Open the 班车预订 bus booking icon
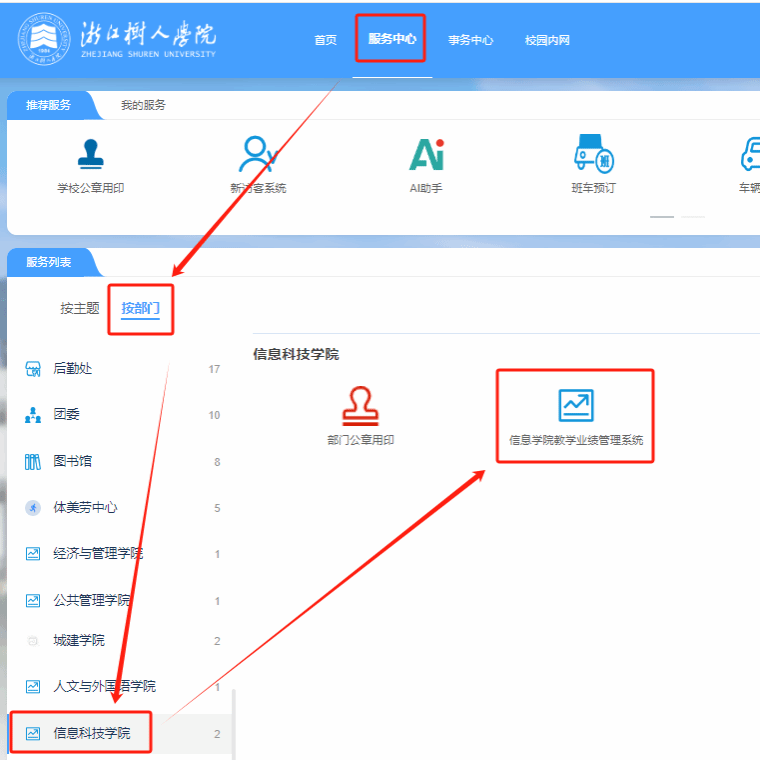This screenshot has width=760, height=760. click(x=593, y=155)
